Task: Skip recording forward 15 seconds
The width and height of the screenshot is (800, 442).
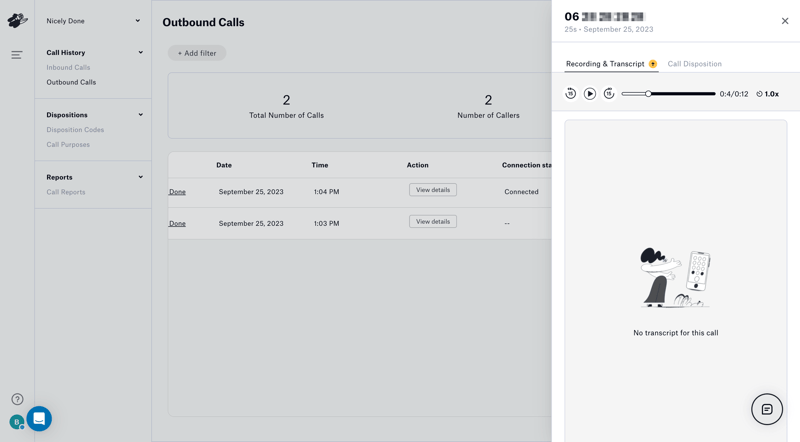Action: [609, 94]
